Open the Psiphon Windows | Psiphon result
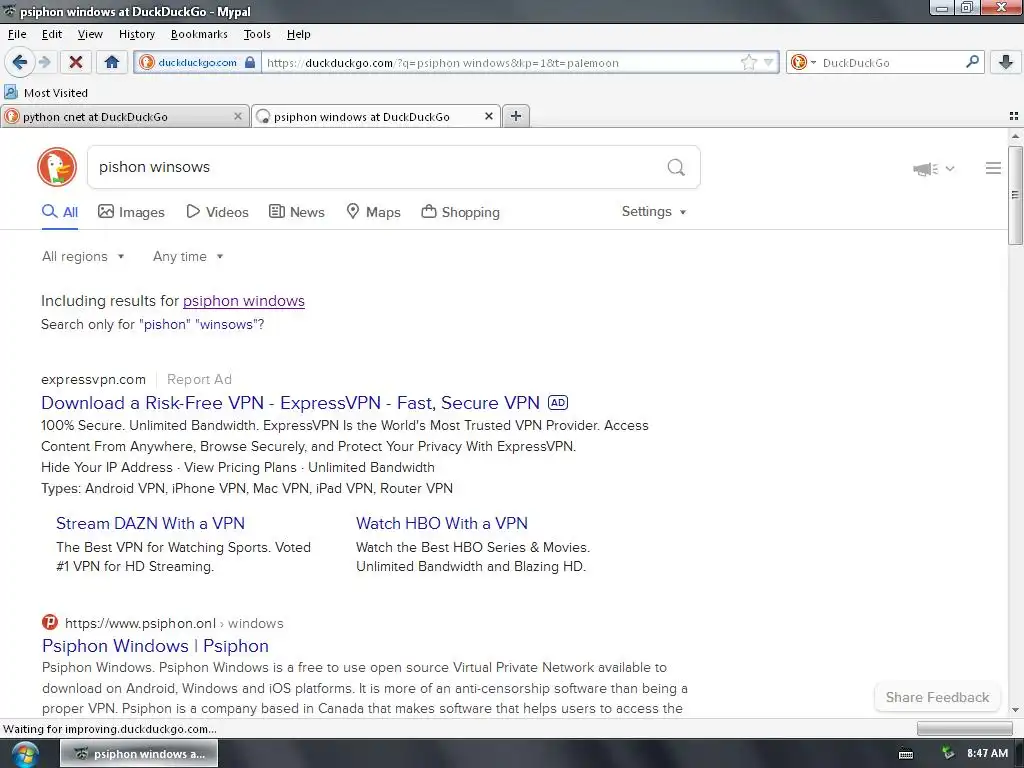 (155, 646)
